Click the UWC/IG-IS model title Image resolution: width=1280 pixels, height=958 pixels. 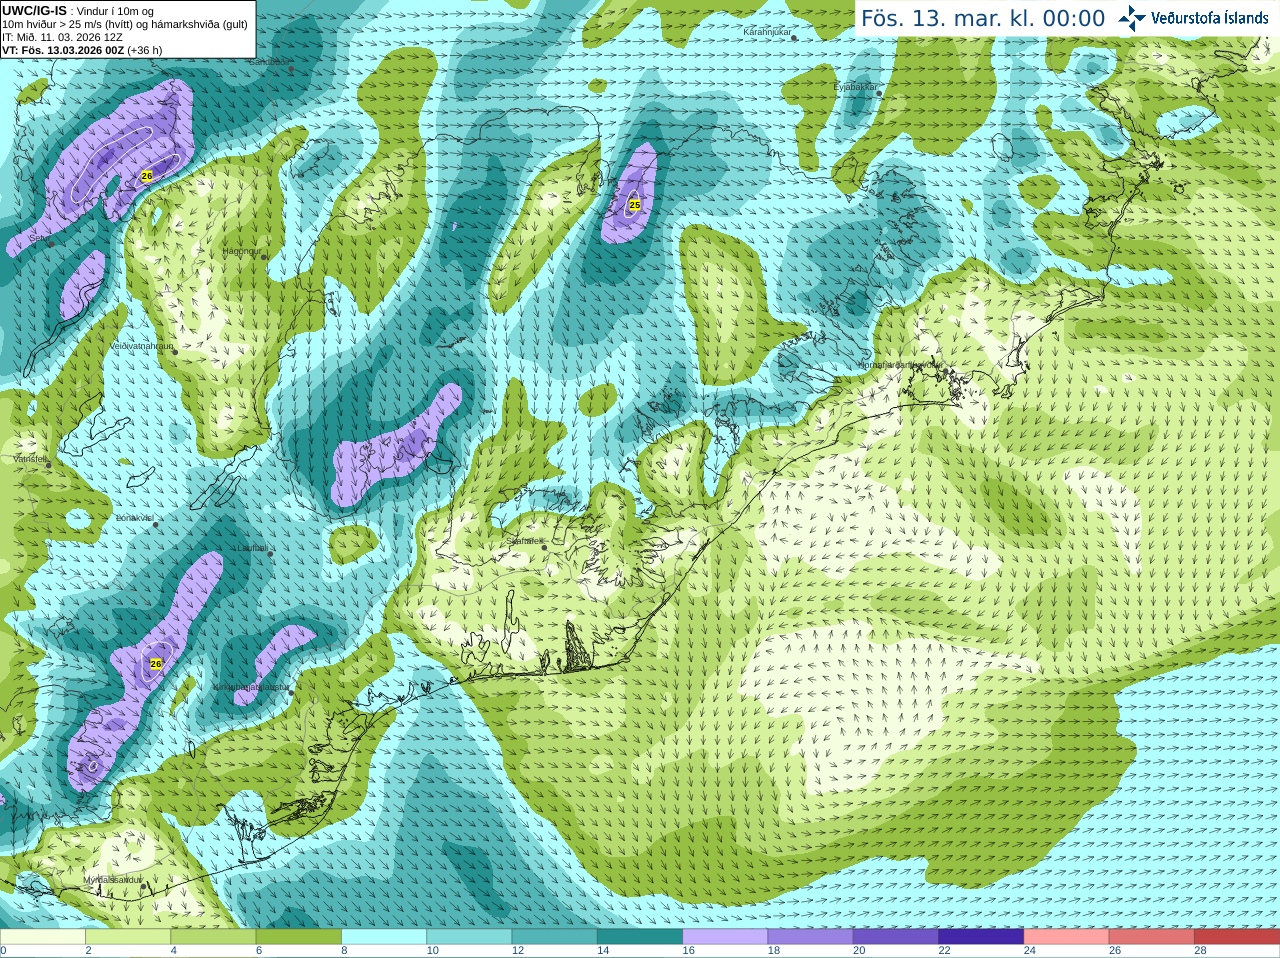pyautogui.click(x=34, y=10)
